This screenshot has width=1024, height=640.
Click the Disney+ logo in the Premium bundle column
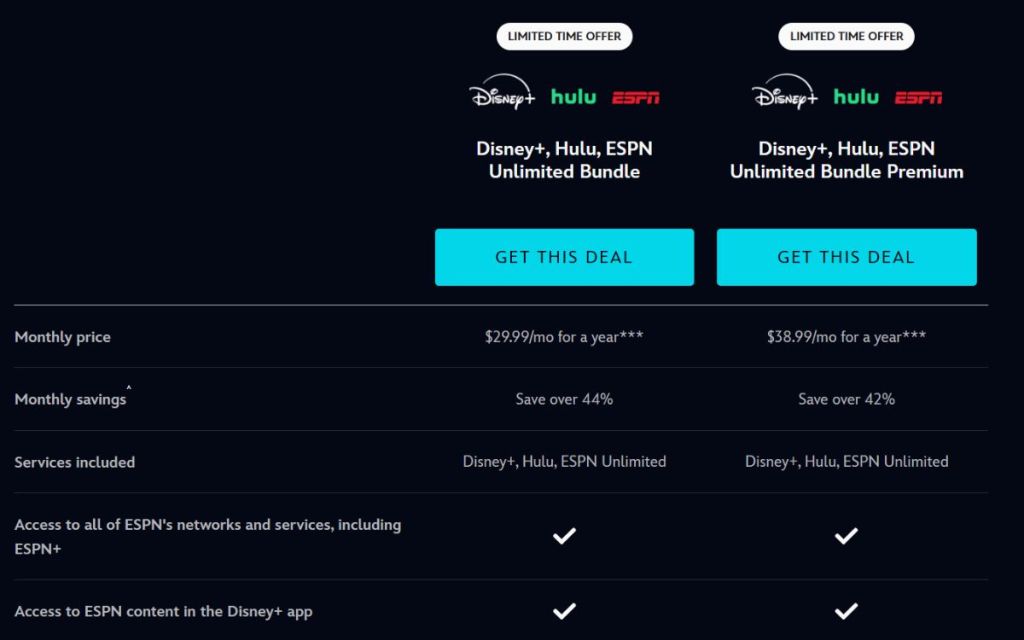(784, 95)
